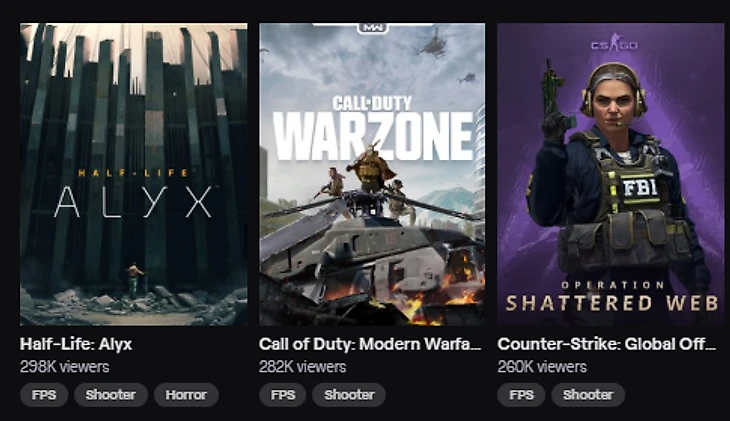
Task: Click the Horror tag
Action: (x=186, y=395)
